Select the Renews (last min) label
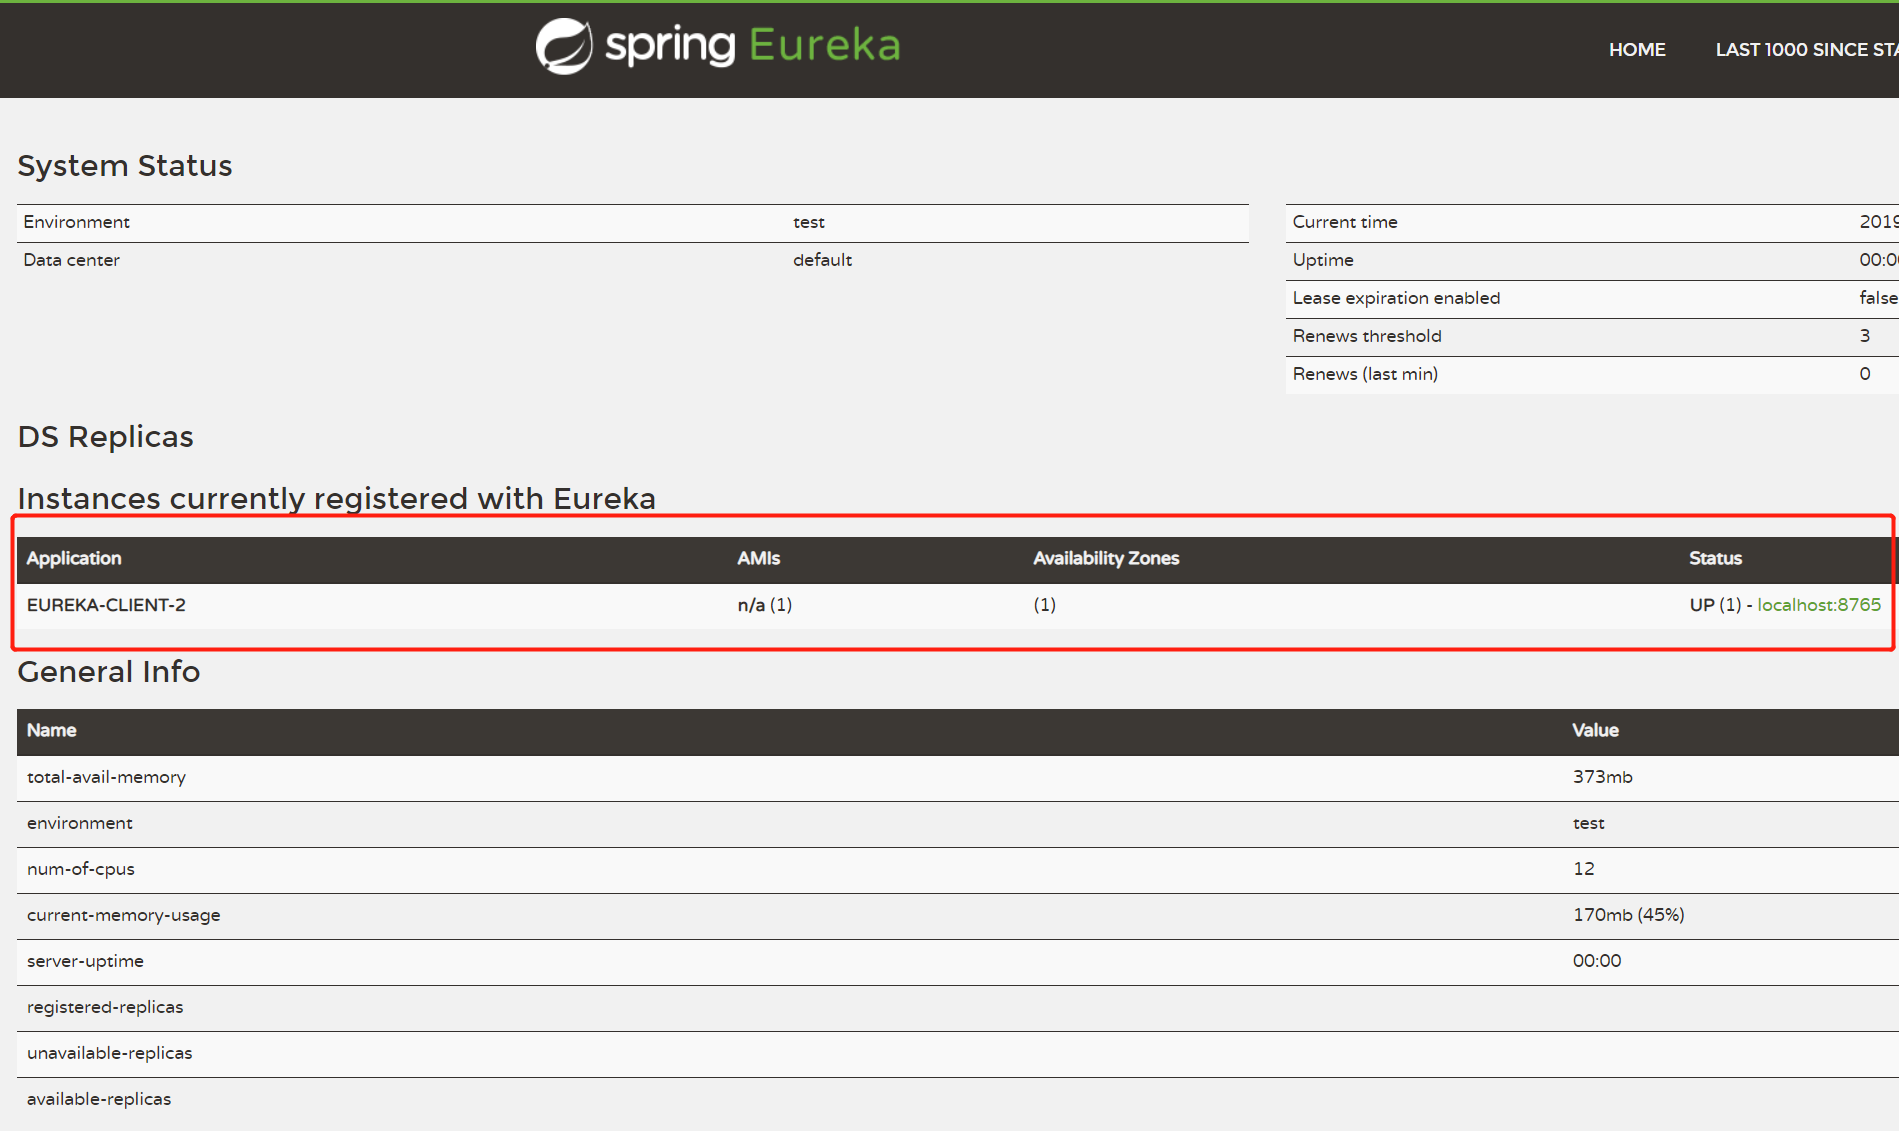This screenshot has width=1899, height=1131. tap(1365, 374)
